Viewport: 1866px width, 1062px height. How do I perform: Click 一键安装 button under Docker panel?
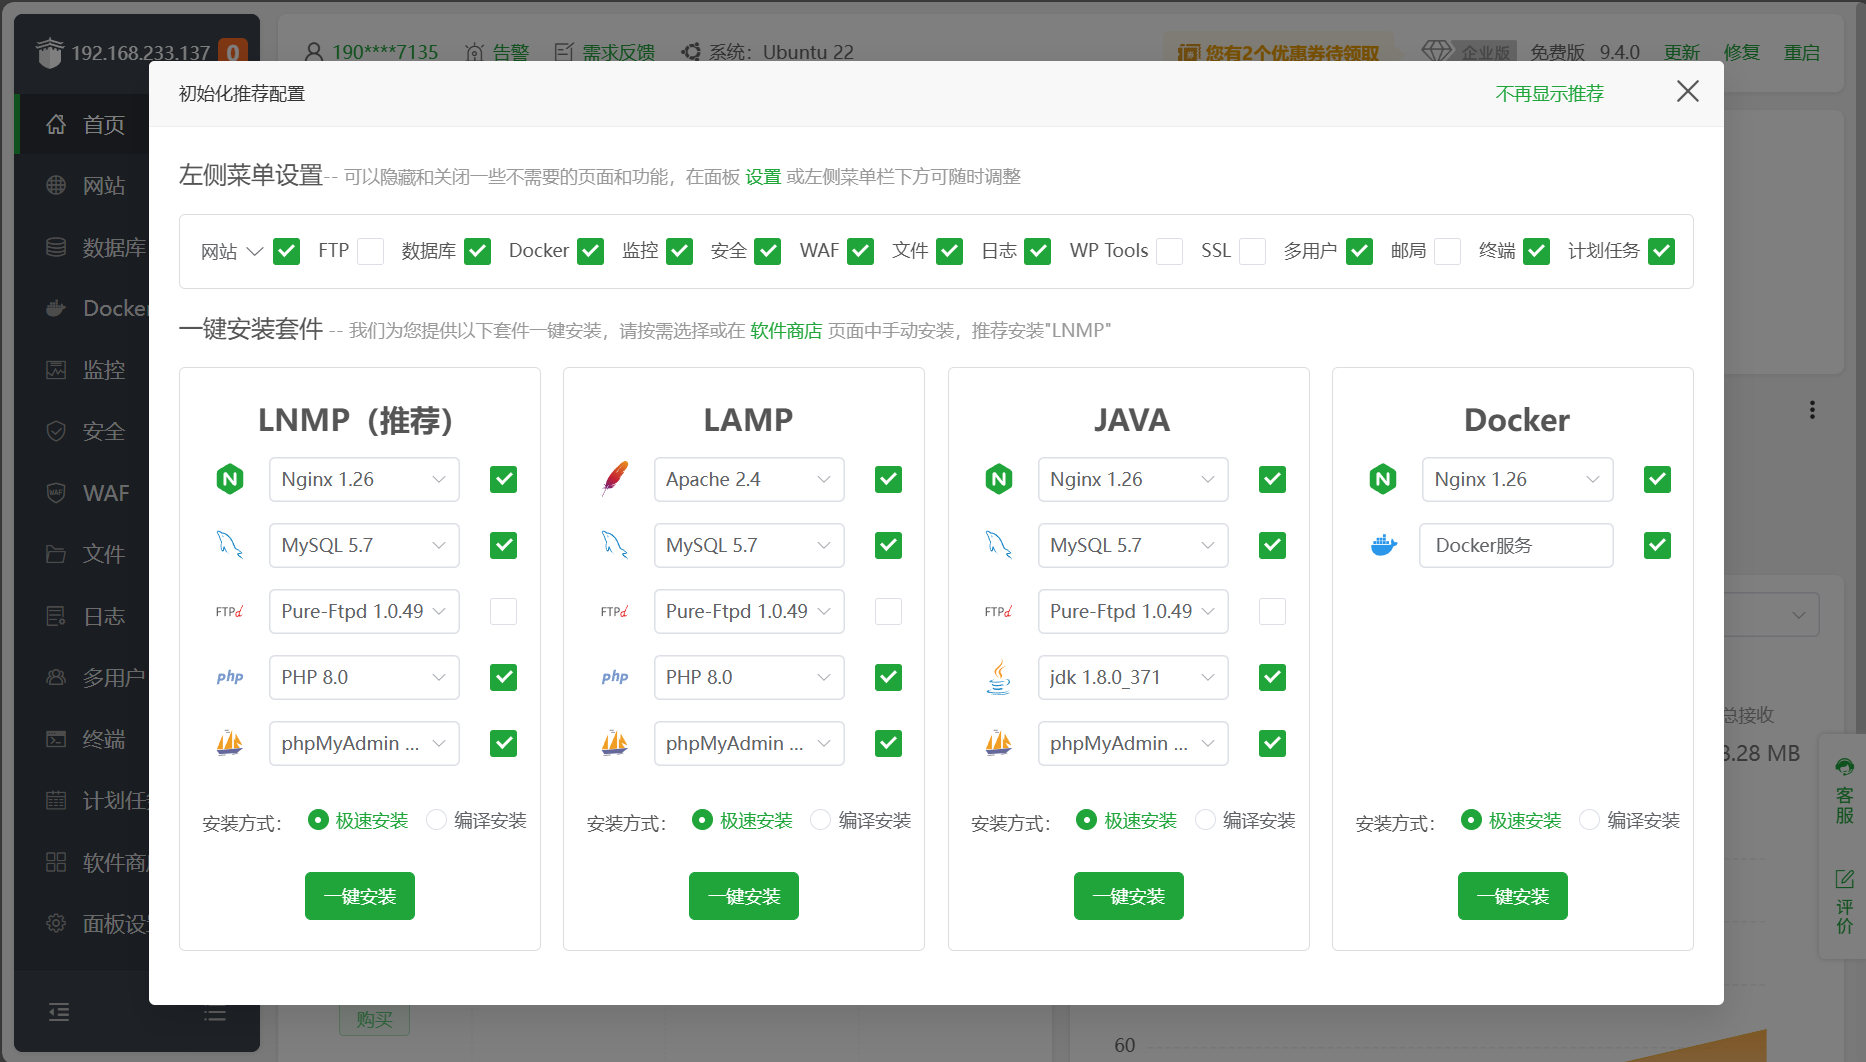pyautogui.click(x=1512, y=896)
